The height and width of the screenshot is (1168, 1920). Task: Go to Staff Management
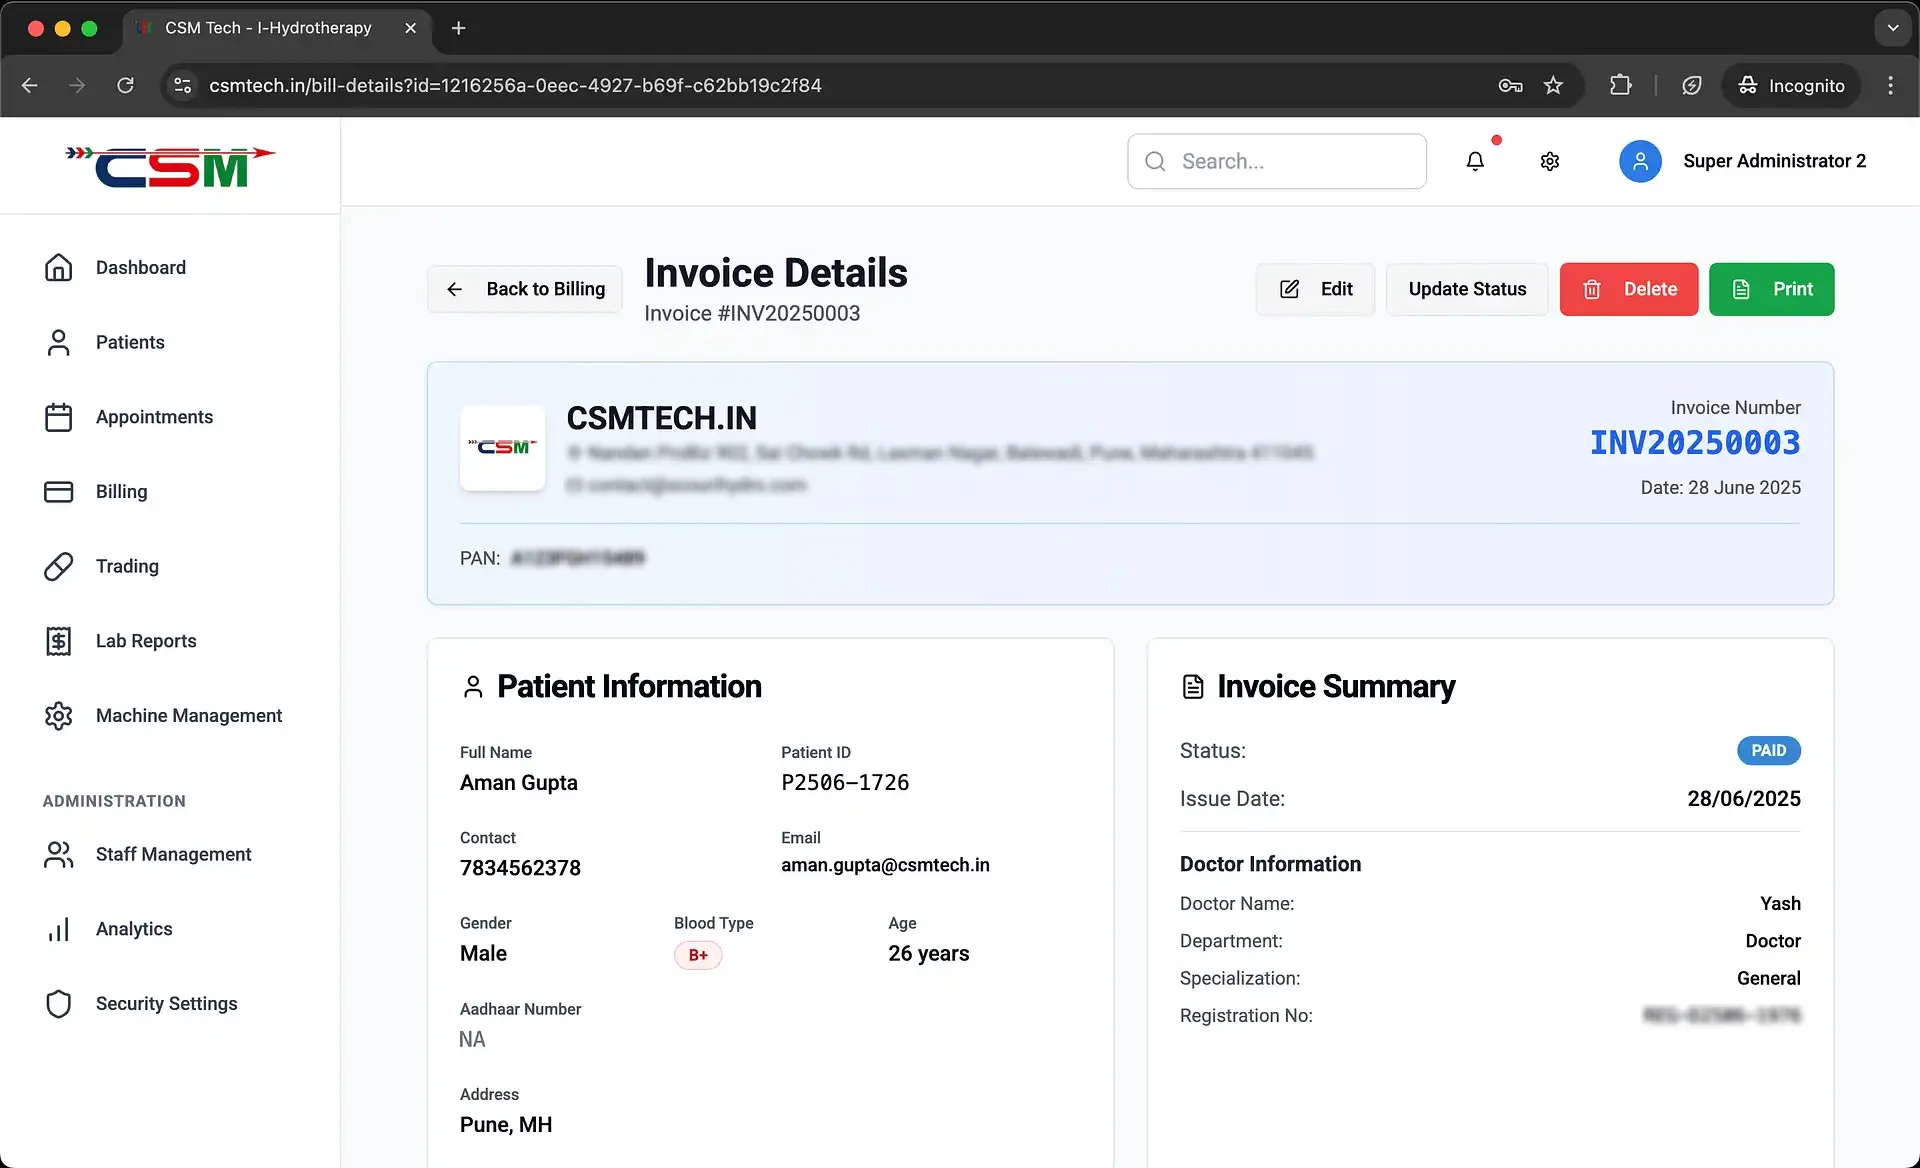pyautogui.click(x=173, y=854)
